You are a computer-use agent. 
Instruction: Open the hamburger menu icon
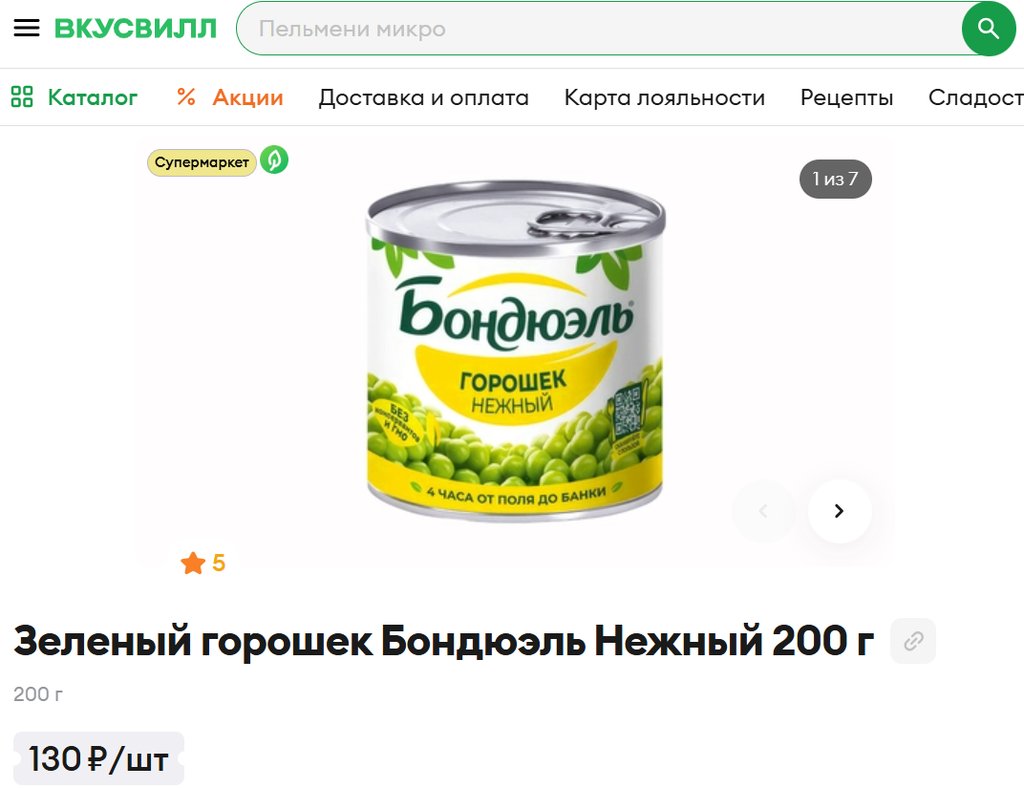[27, 28]
